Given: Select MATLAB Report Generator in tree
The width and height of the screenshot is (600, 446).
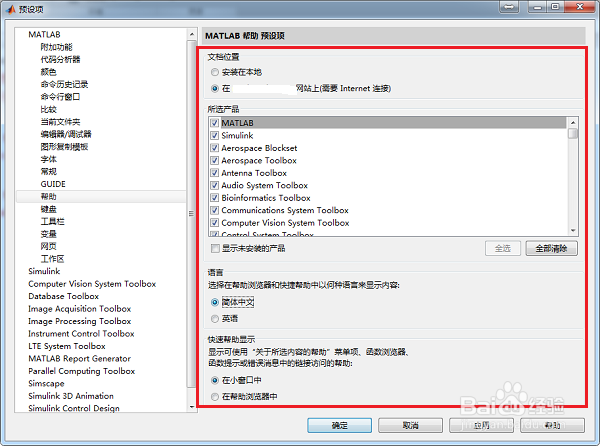Looking at the screenshot, I should [x=80, y=358].
